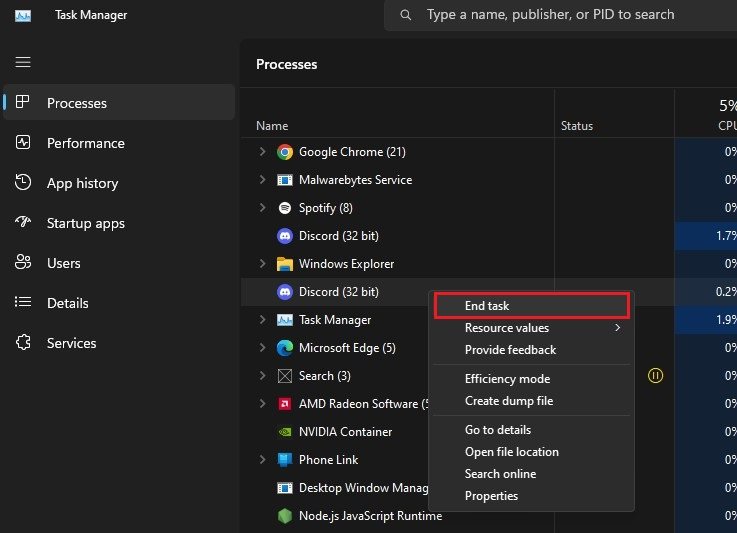Select Efficiency mode in context menu
The image size is (737, 533).
tap(507, 379)
